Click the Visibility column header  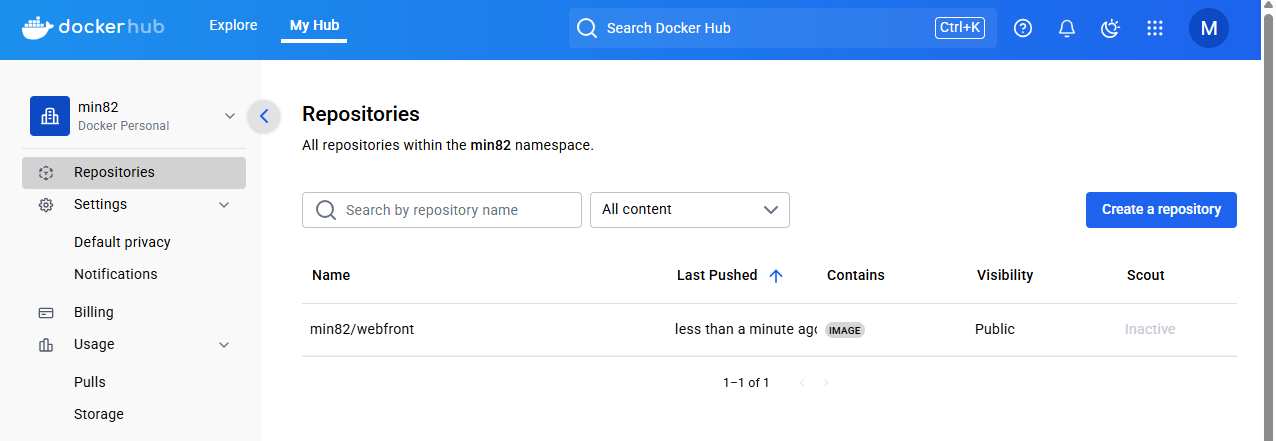(1005, 275)
